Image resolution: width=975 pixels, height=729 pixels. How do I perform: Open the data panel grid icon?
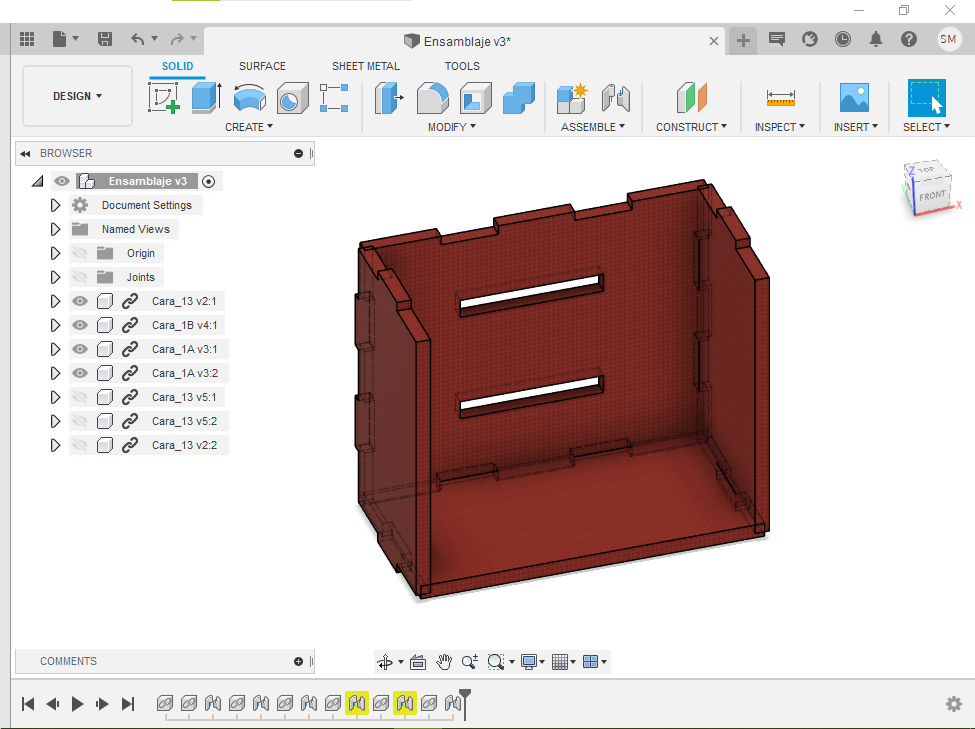click(x=27, y=39)
